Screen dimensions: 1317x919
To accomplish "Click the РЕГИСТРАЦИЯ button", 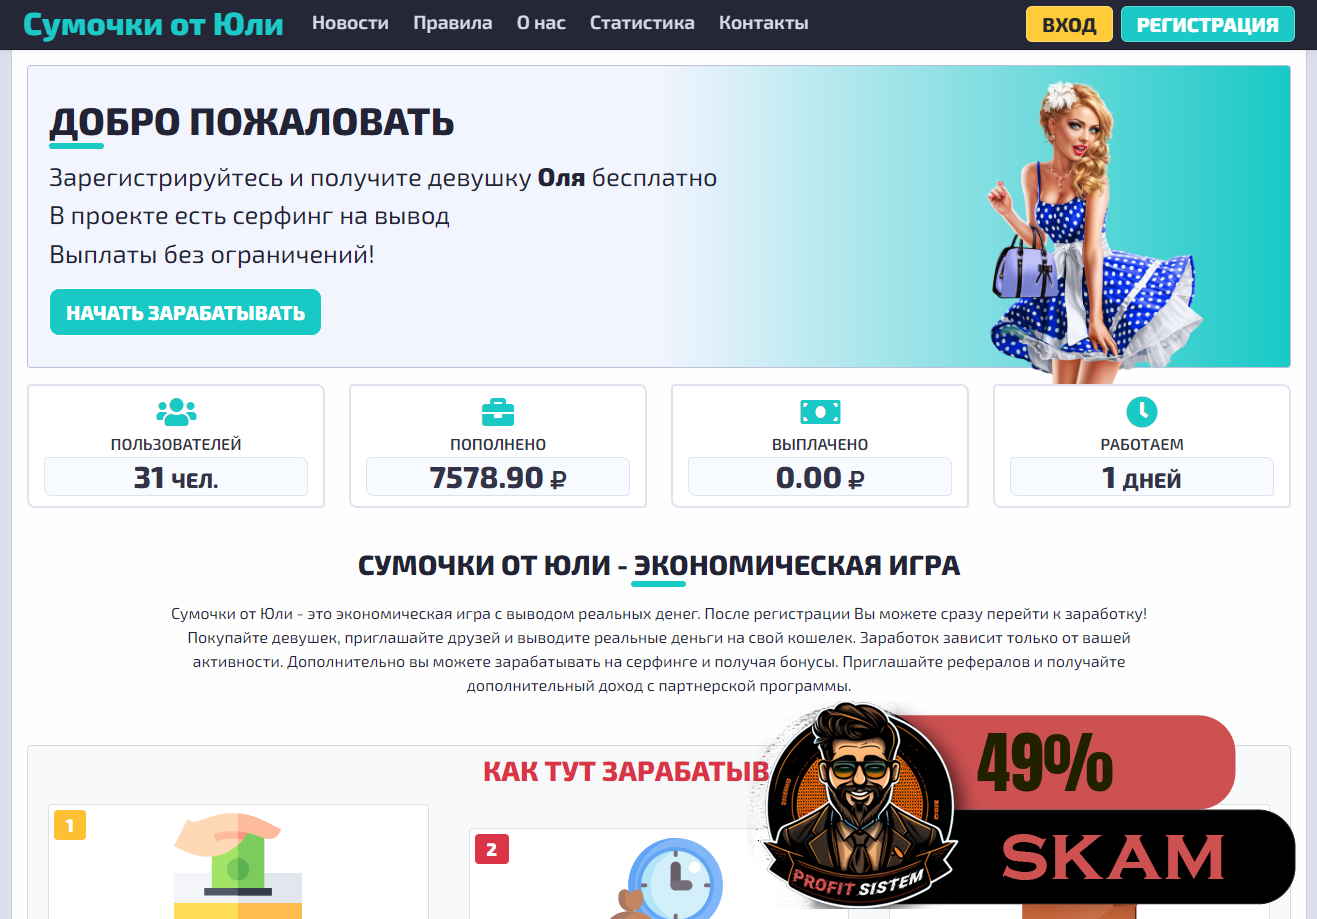I will [1208, 24].
